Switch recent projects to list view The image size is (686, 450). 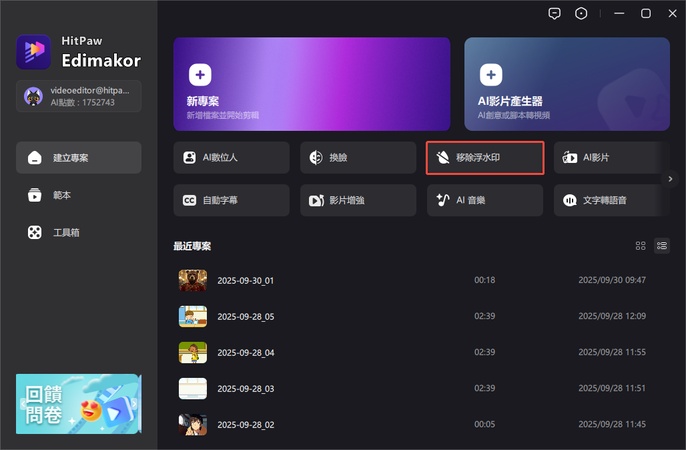pyautogui.click(x=662, y=246)
